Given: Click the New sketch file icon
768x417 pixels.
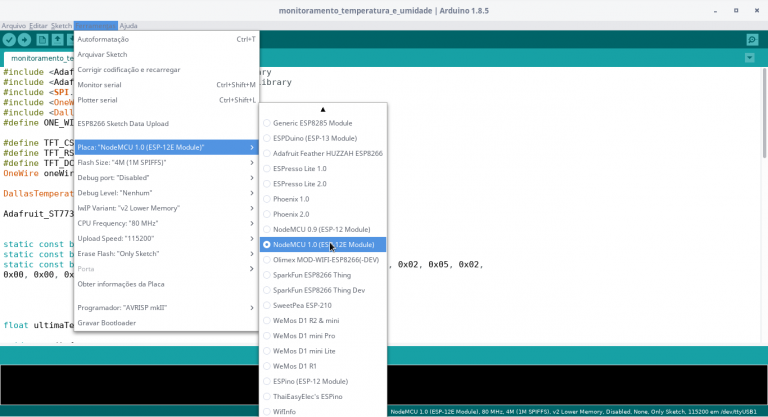Looking at the screenshot, I should [x=43, y=40].
